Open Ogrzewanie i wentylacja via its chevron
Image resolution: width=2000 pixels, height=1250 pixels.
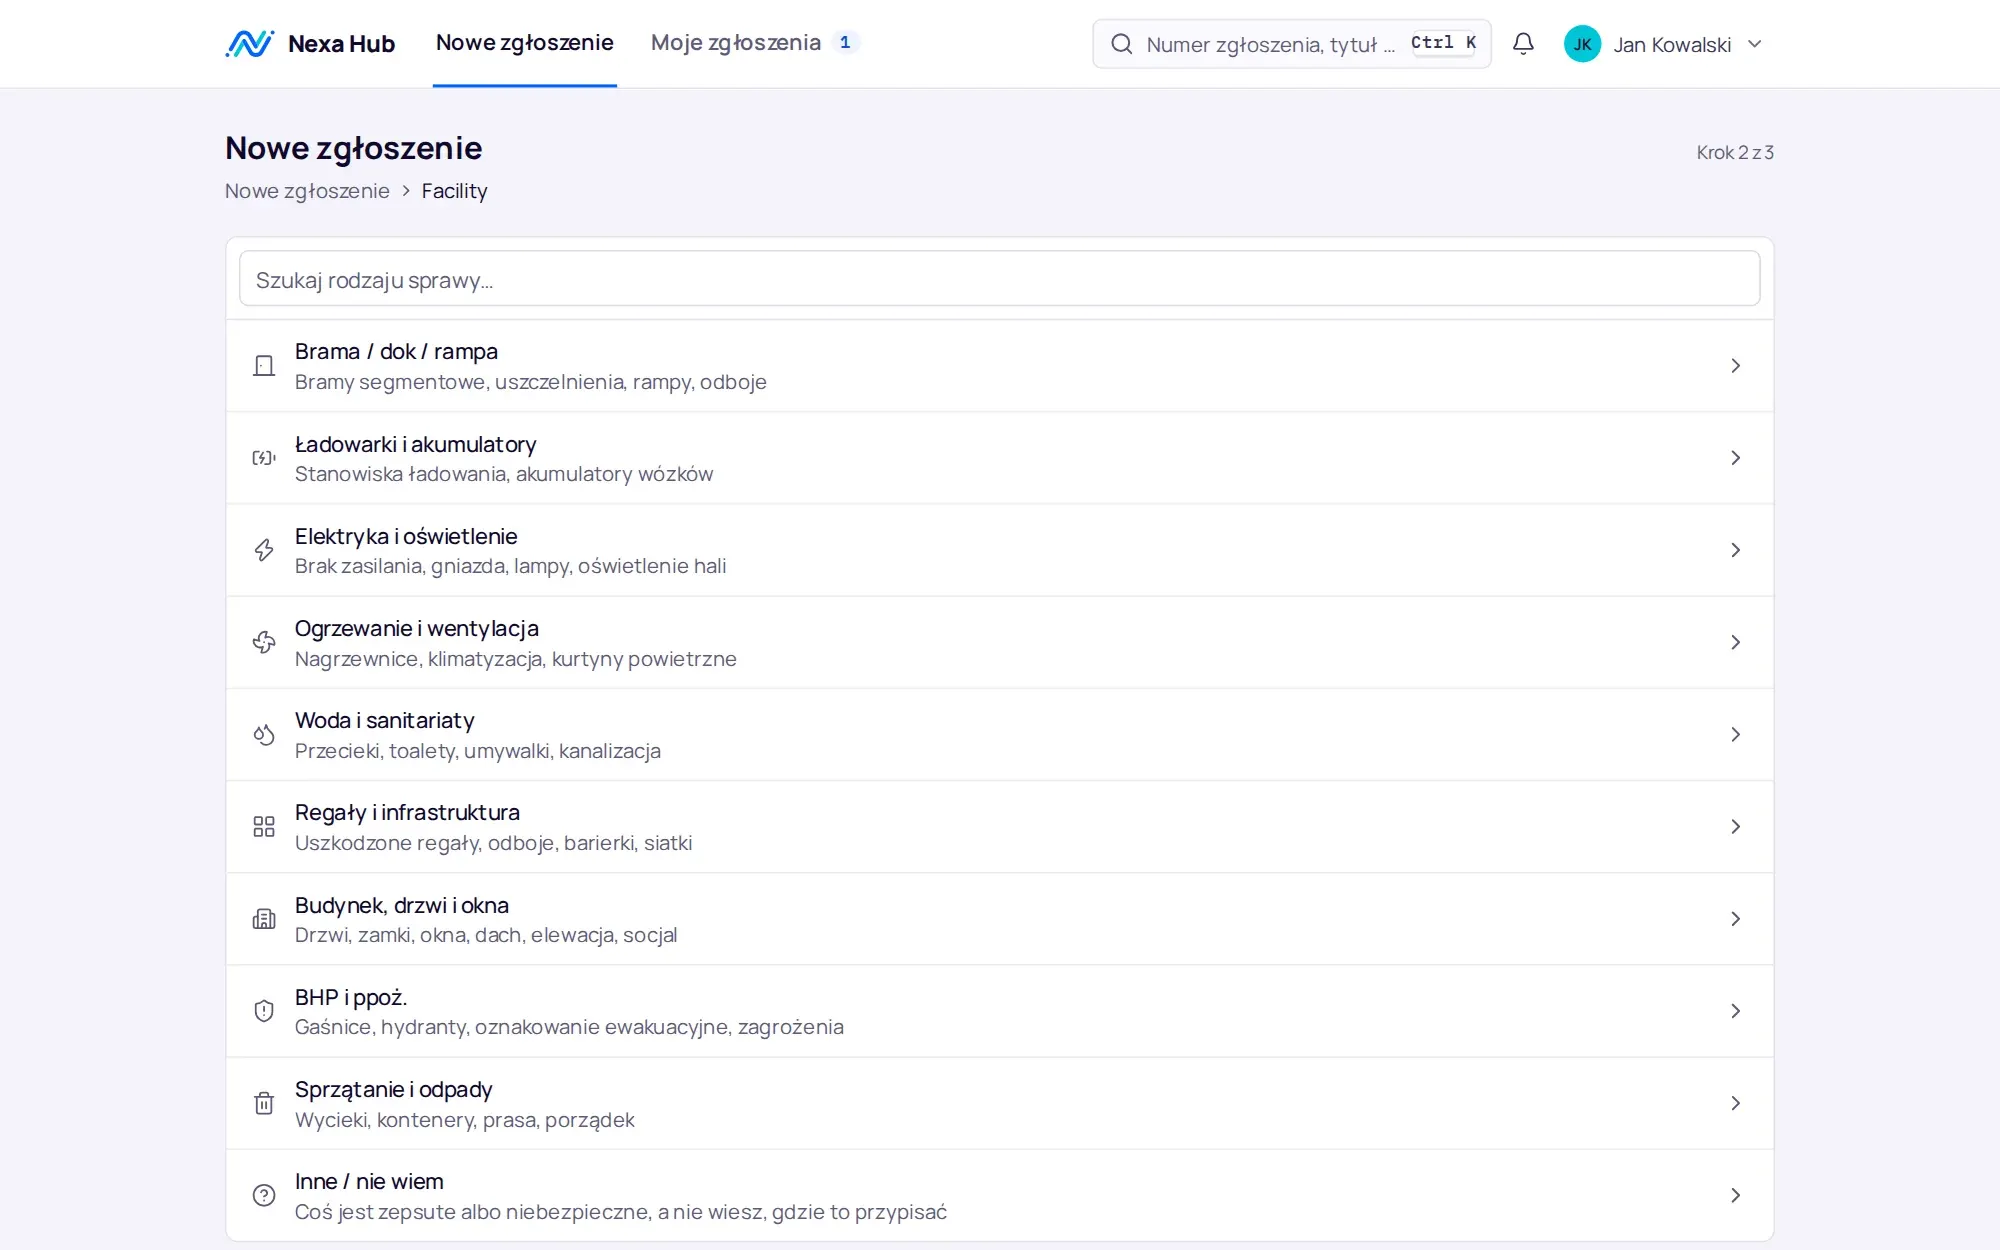1736,642
